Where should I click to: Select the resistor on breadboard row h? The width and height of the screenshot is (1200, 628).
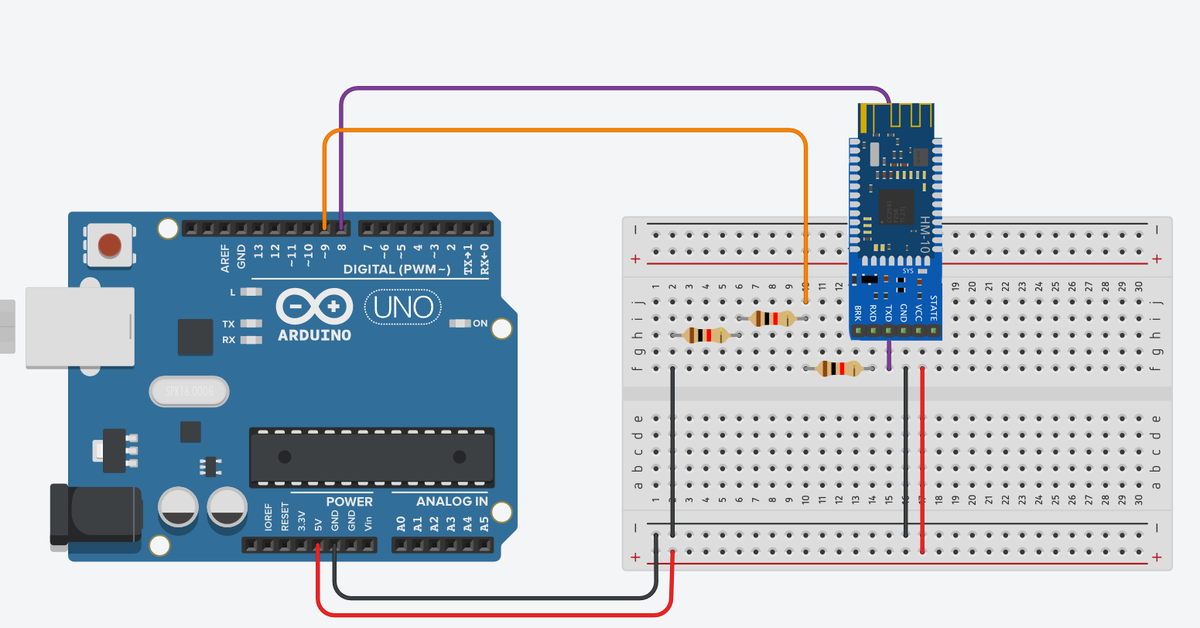[x=705, y=336]
